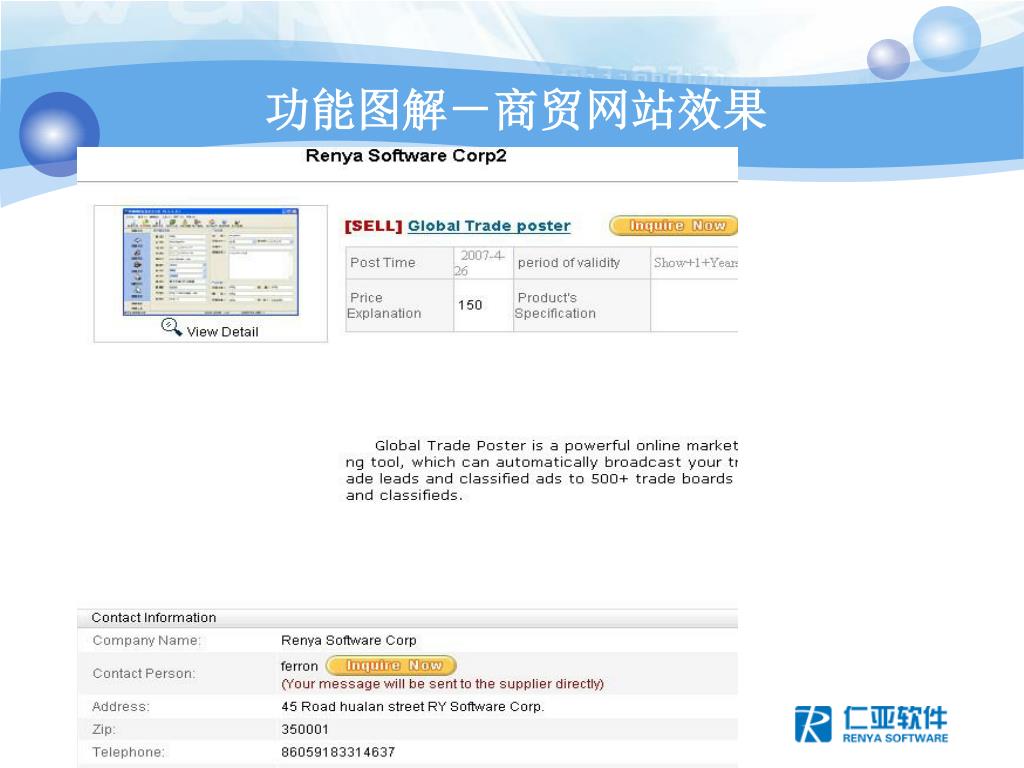The width and height of the screenshot is (1024, 768).
Task: Click the red supplier message note
Action: click(443, 684)
